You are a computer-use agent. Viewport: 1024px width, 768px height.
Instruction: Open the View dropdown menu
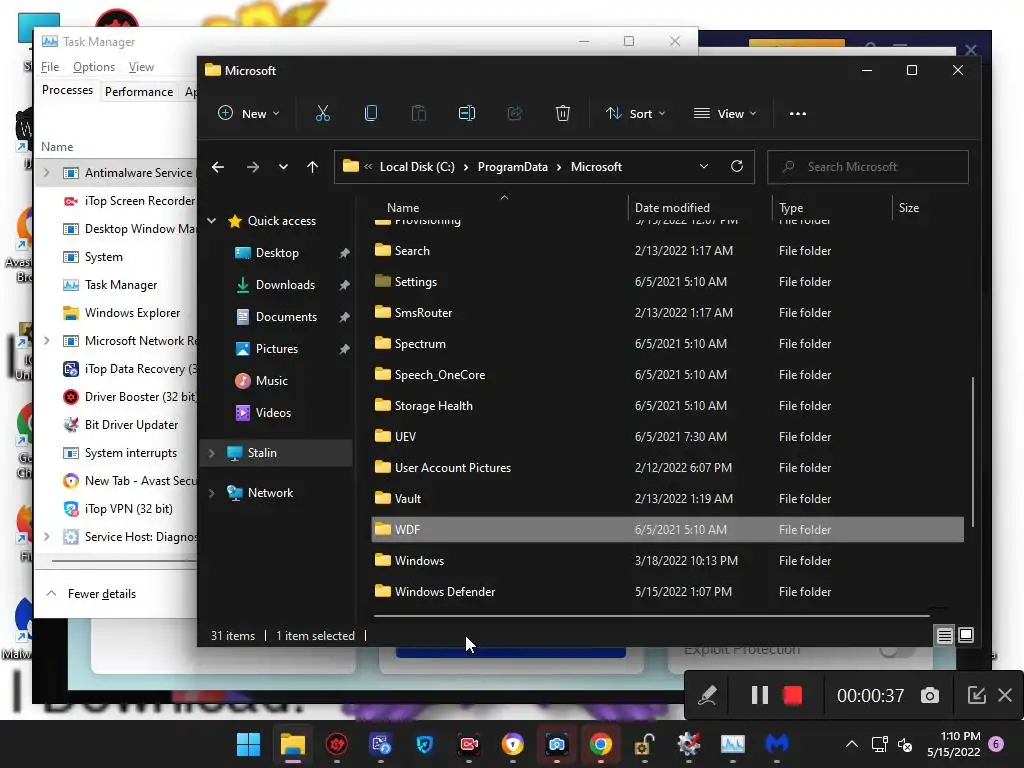click(725, 114)
